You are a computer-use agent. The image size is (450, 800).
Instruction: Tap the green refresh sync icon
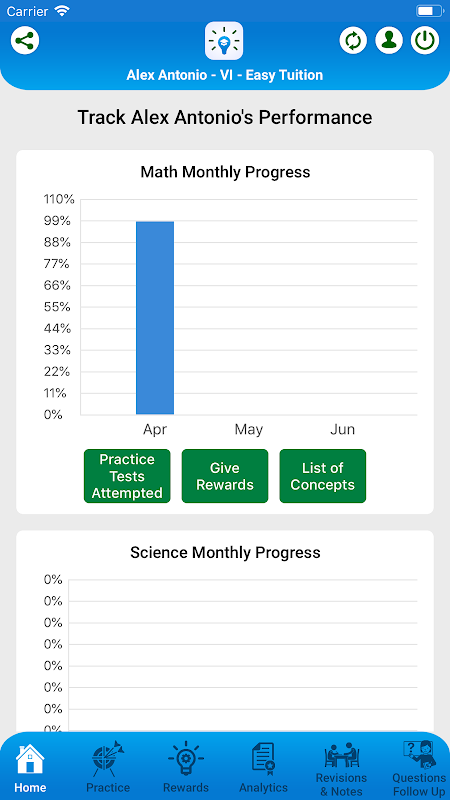pyautogui.click(x=354, y=40)
